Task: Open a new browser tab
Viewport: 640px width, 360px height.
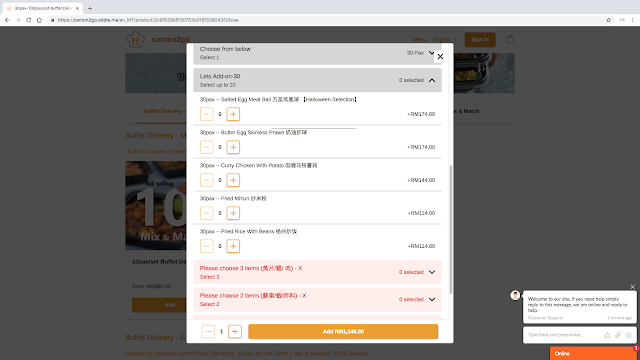Action: pos(90,8)
